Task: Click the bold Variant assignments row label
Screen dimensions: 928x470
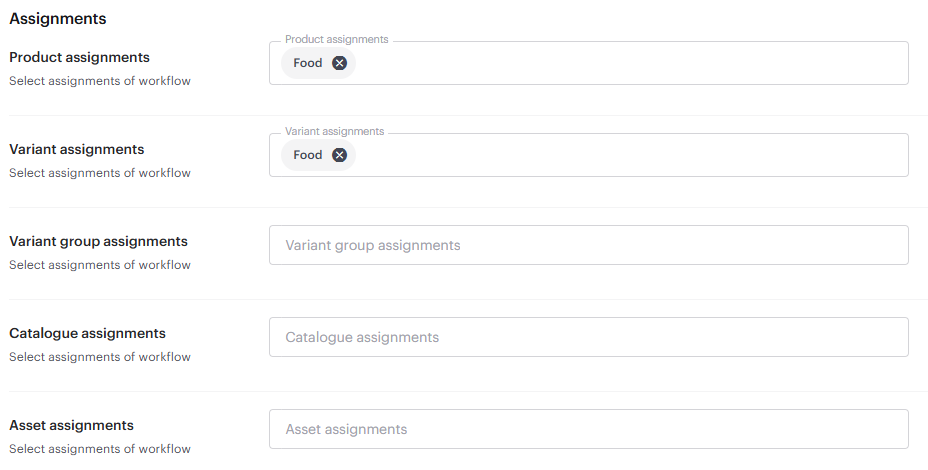Action: [76, 149]
